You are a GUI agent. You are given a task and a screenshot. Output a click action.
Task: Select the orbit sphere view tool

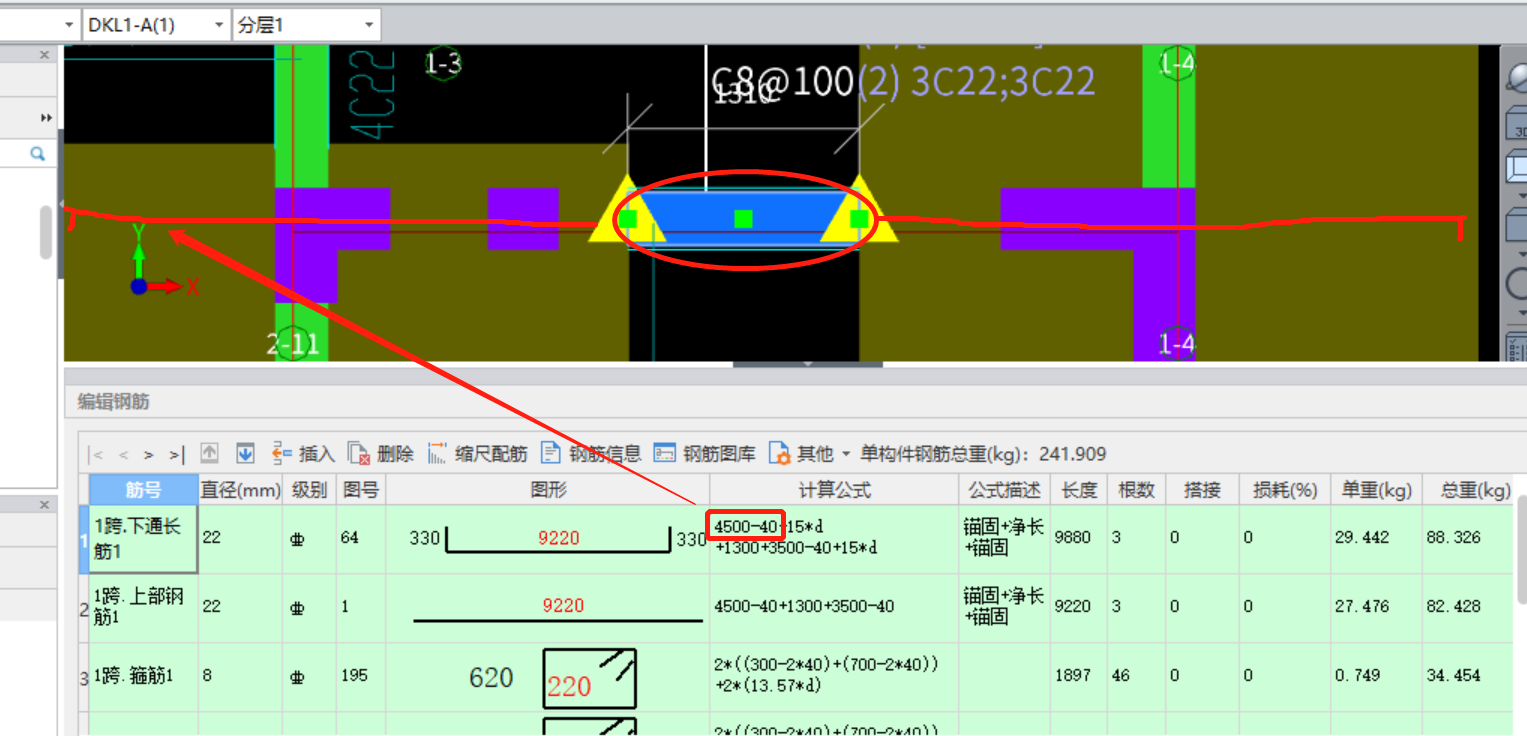(1517, 78)
